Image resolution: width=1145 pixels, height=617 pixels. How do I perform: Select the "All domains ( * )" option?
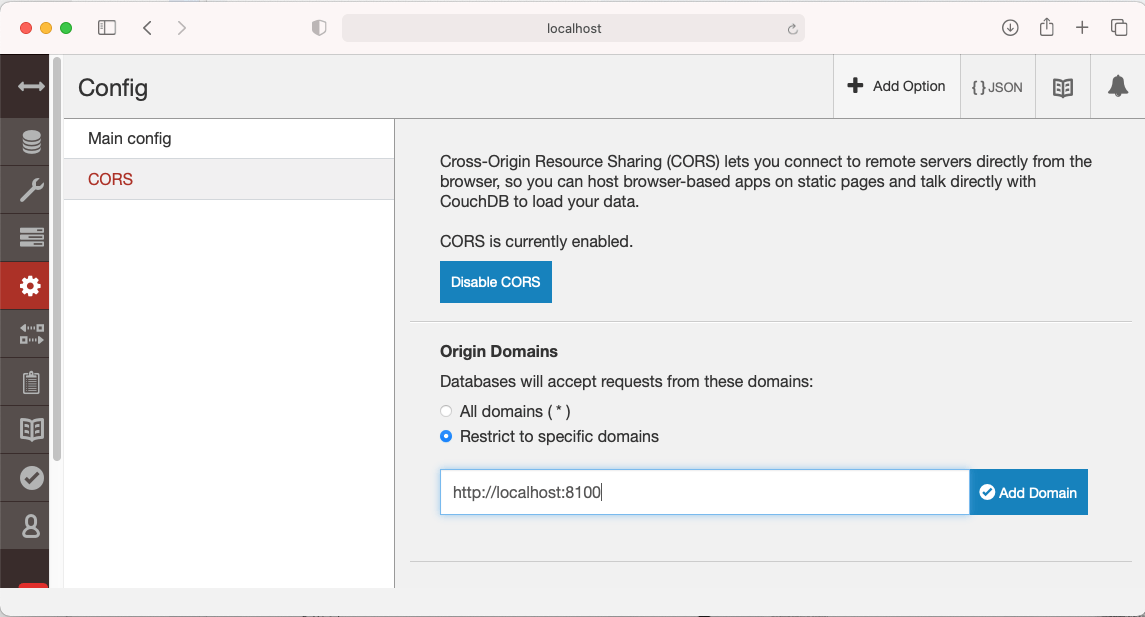coord(446,411)
